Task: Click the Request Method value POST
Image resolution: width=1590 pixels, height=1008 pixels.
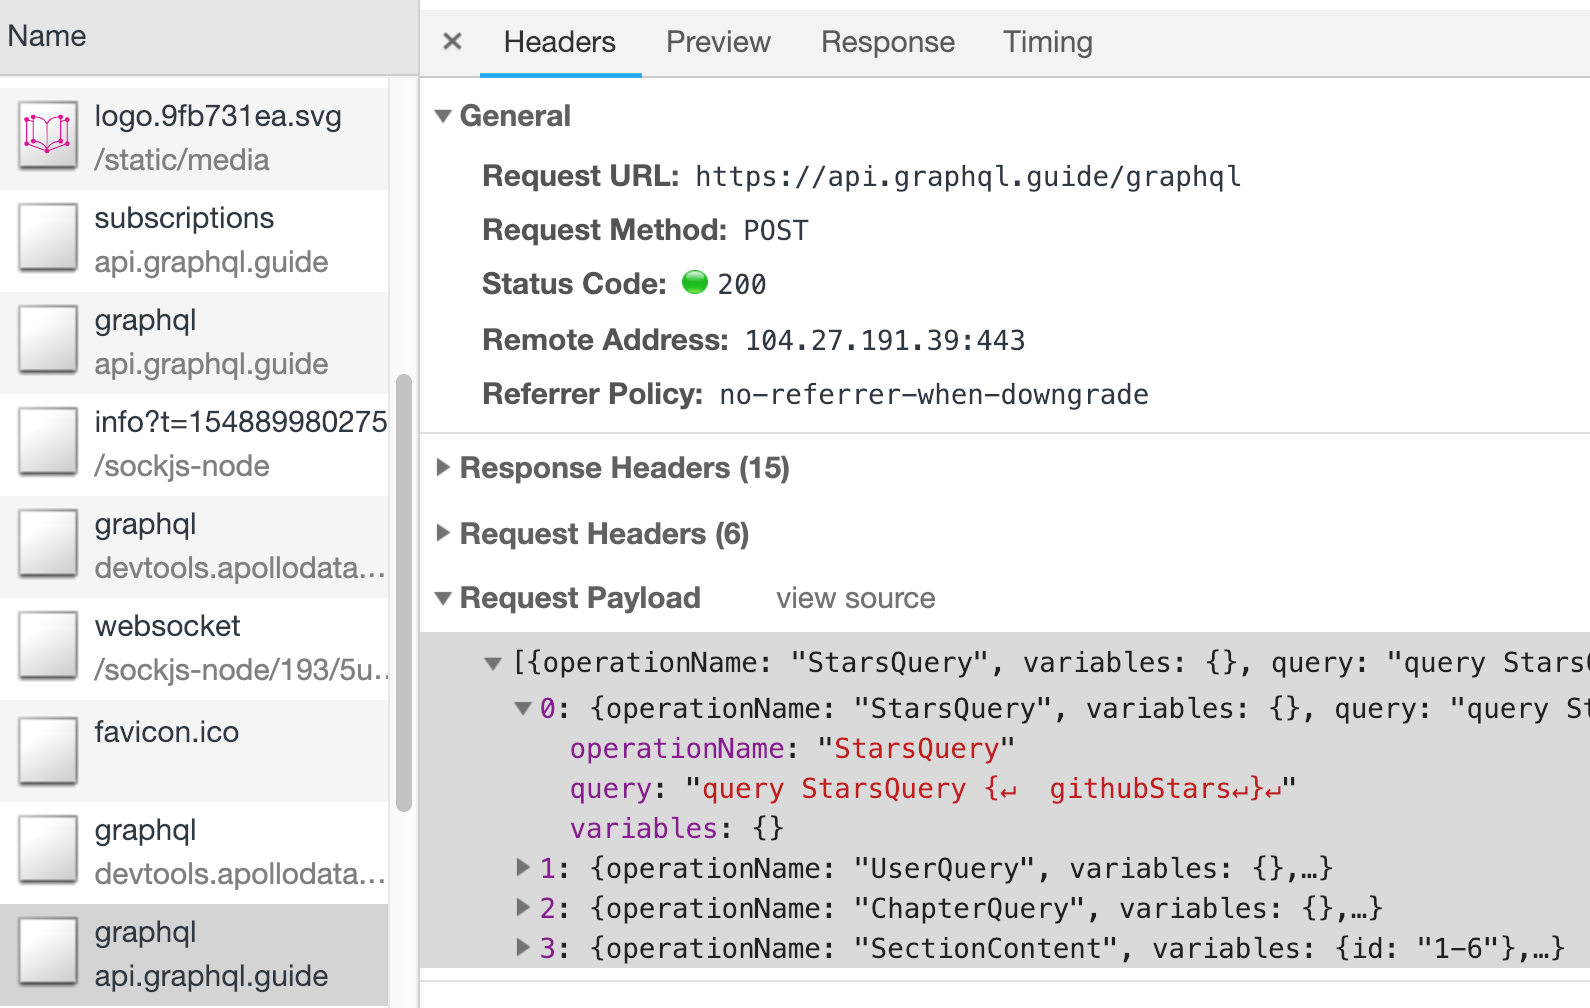Action: tap(775, 231)
